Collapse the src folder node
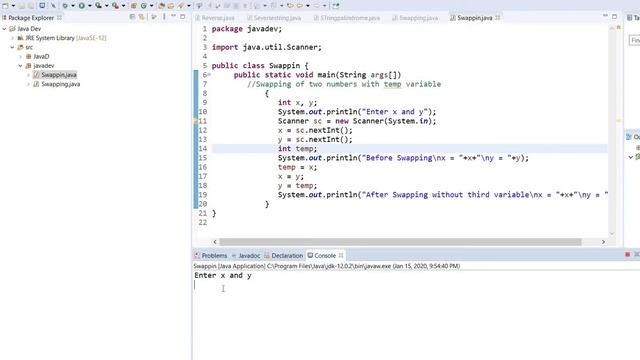 [12, 47]
